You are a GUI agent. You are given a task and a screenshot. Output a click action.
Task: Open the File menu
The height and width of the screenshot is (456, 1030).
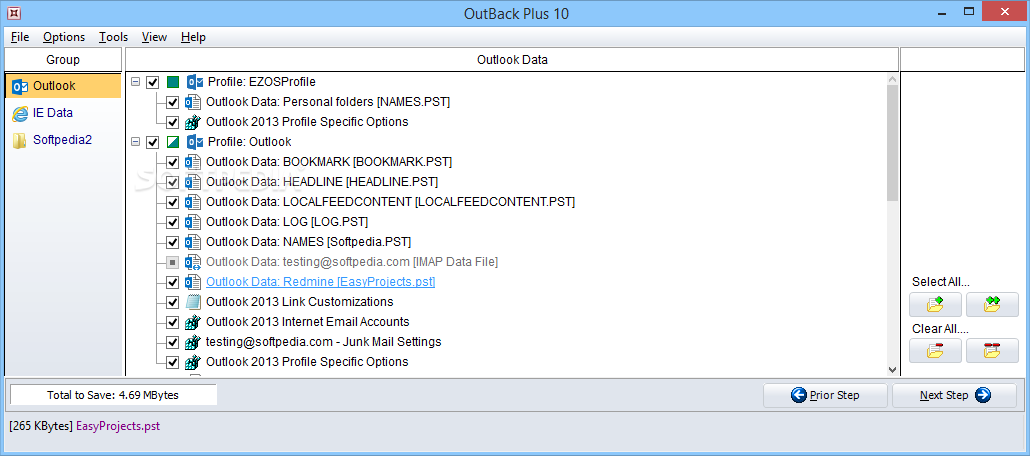click(x=20, y=37)
